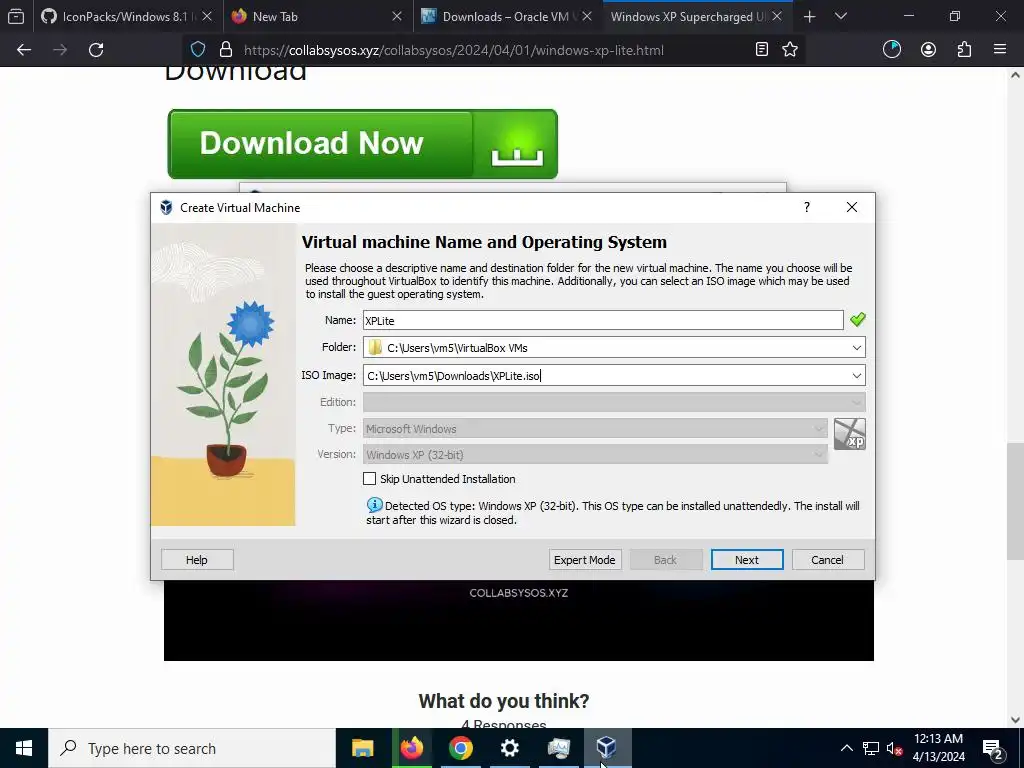The width and height of the screenshot is (1024, 768).
Task: Reload the current page
Action: [x=96, y=50]
